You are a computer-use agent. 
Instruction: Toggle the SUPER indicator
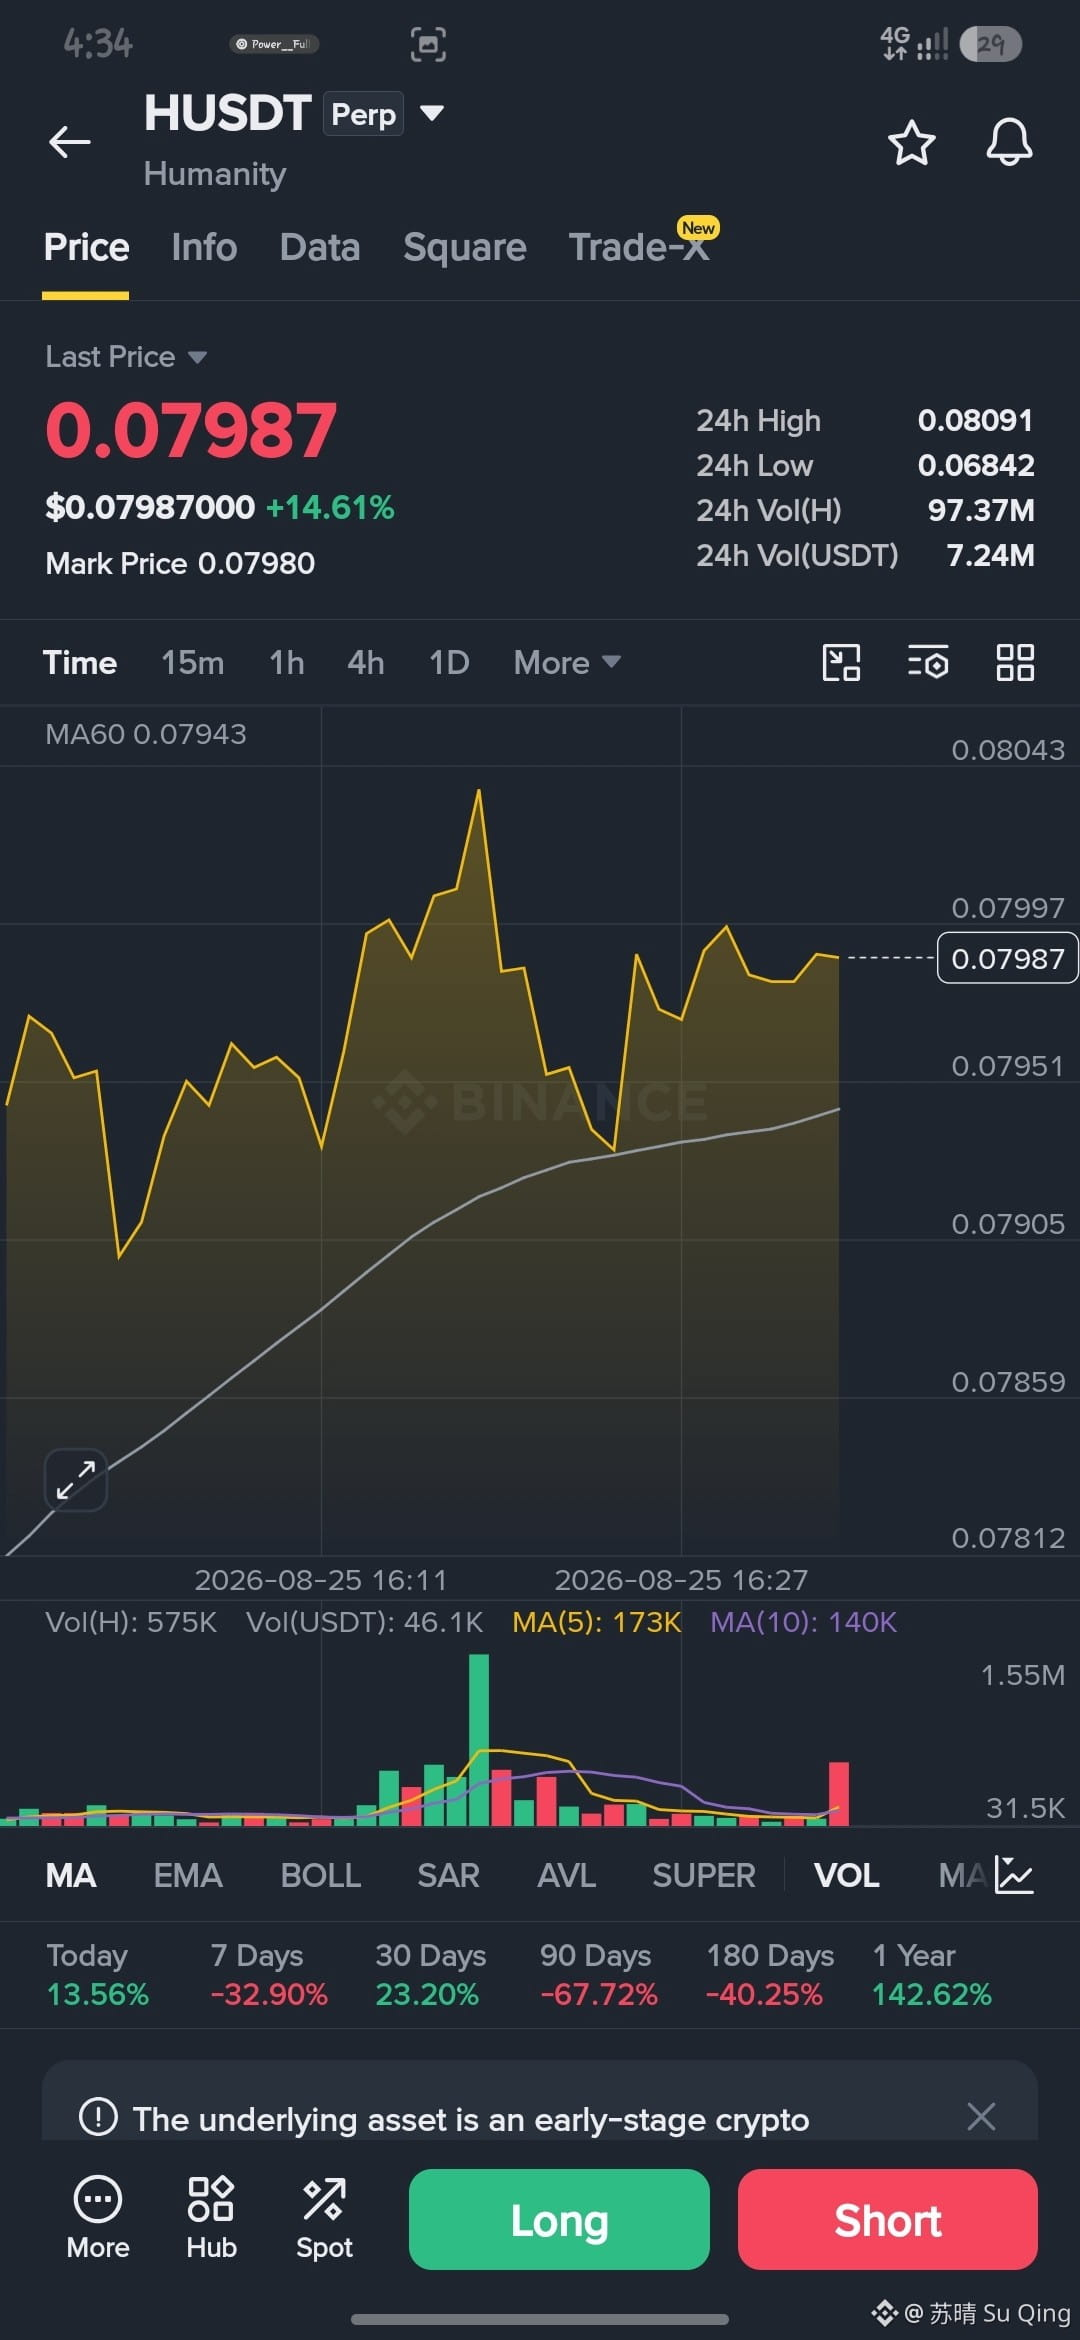point(704,1875)
